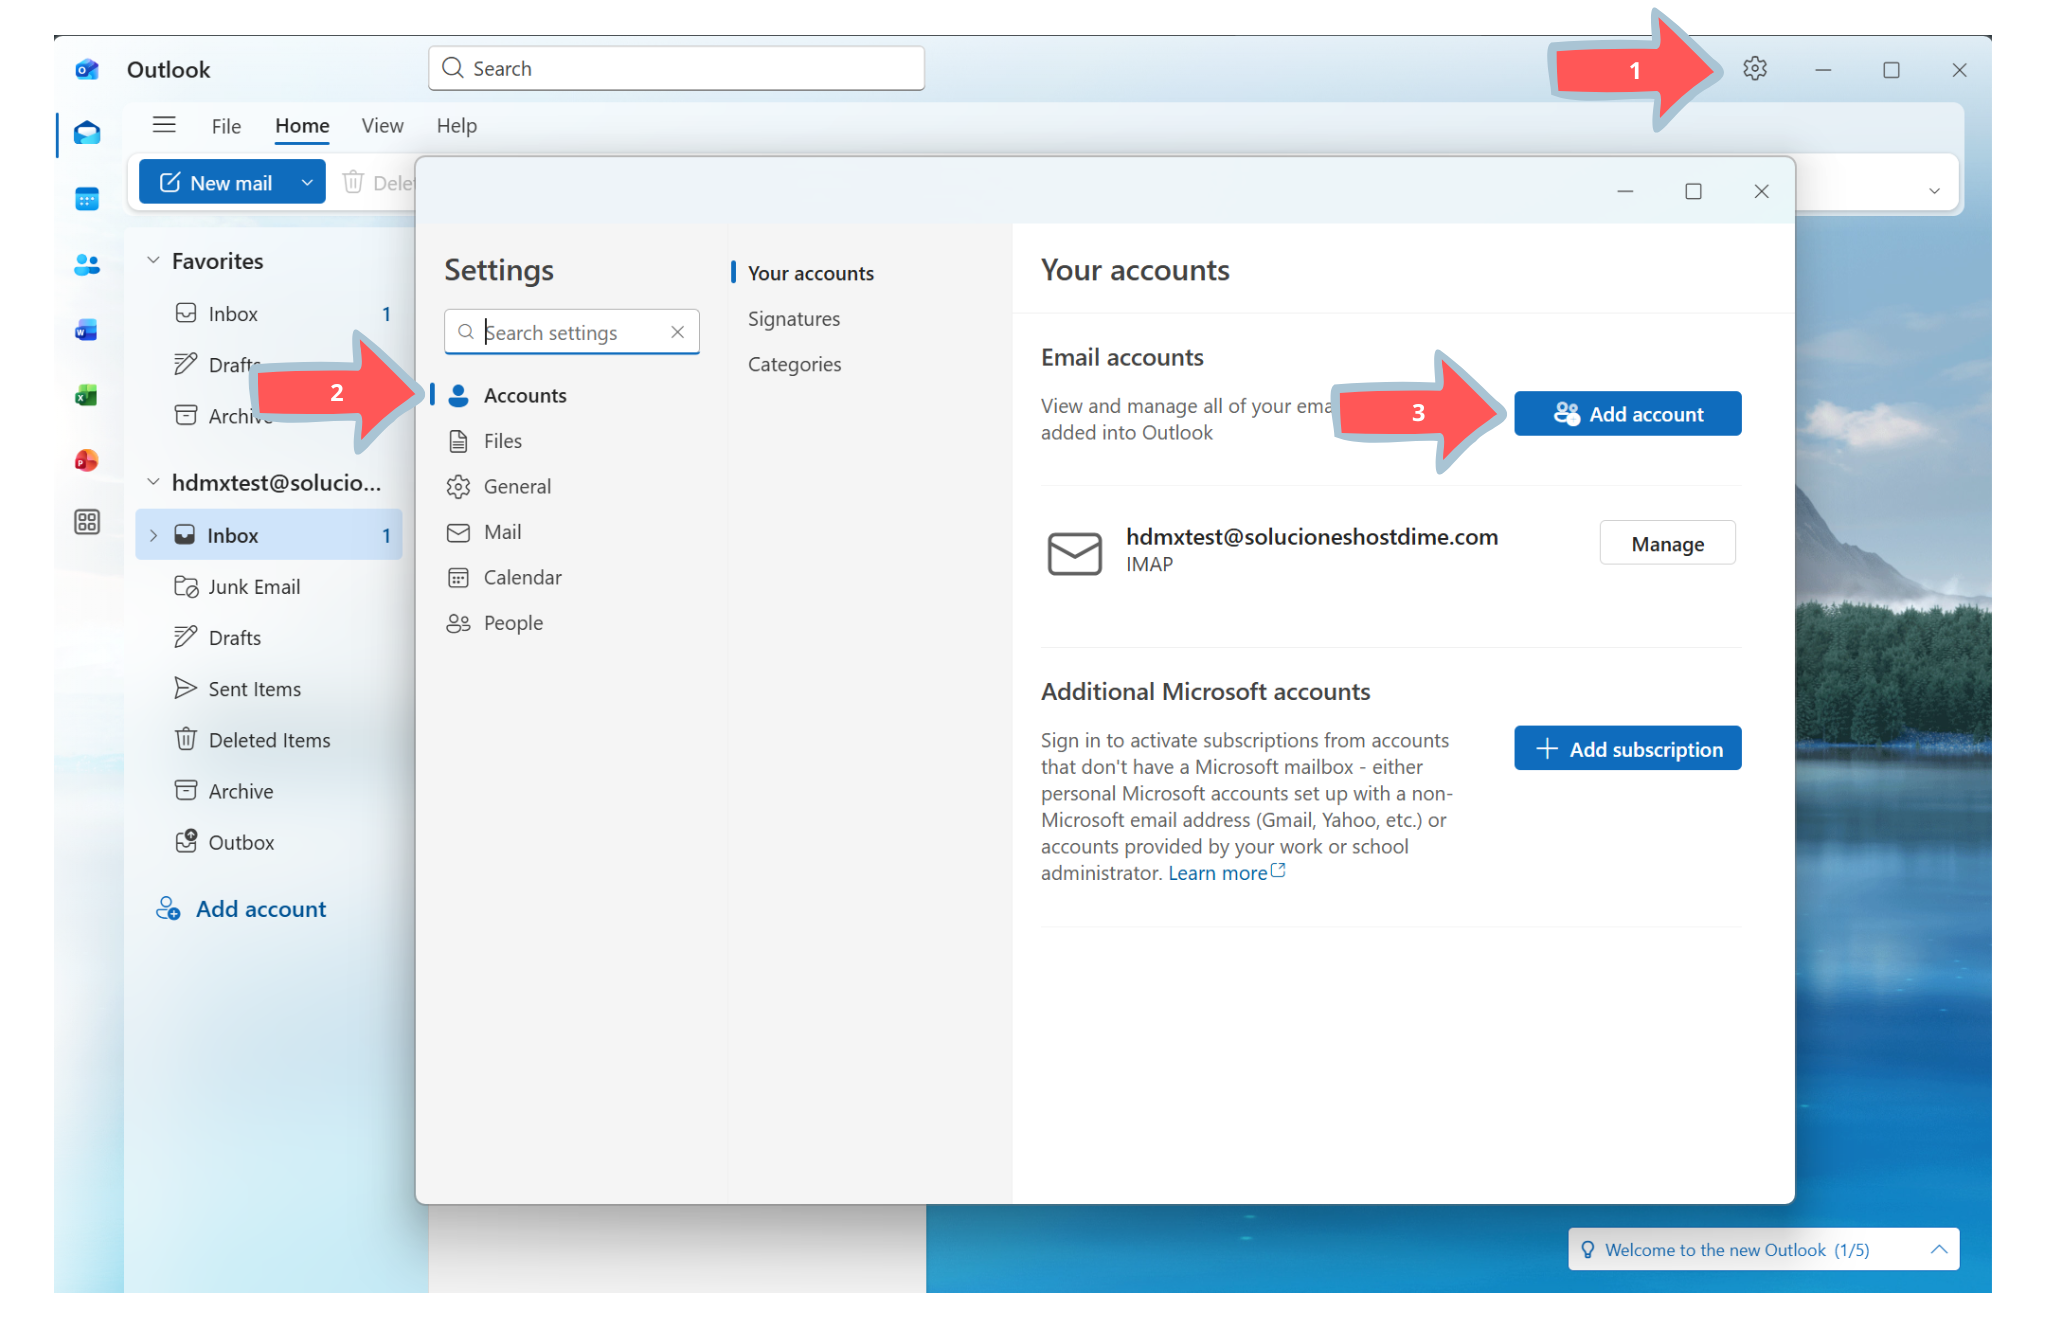
Task: Clear the Search settings field
Action: [x=677, y=332]
